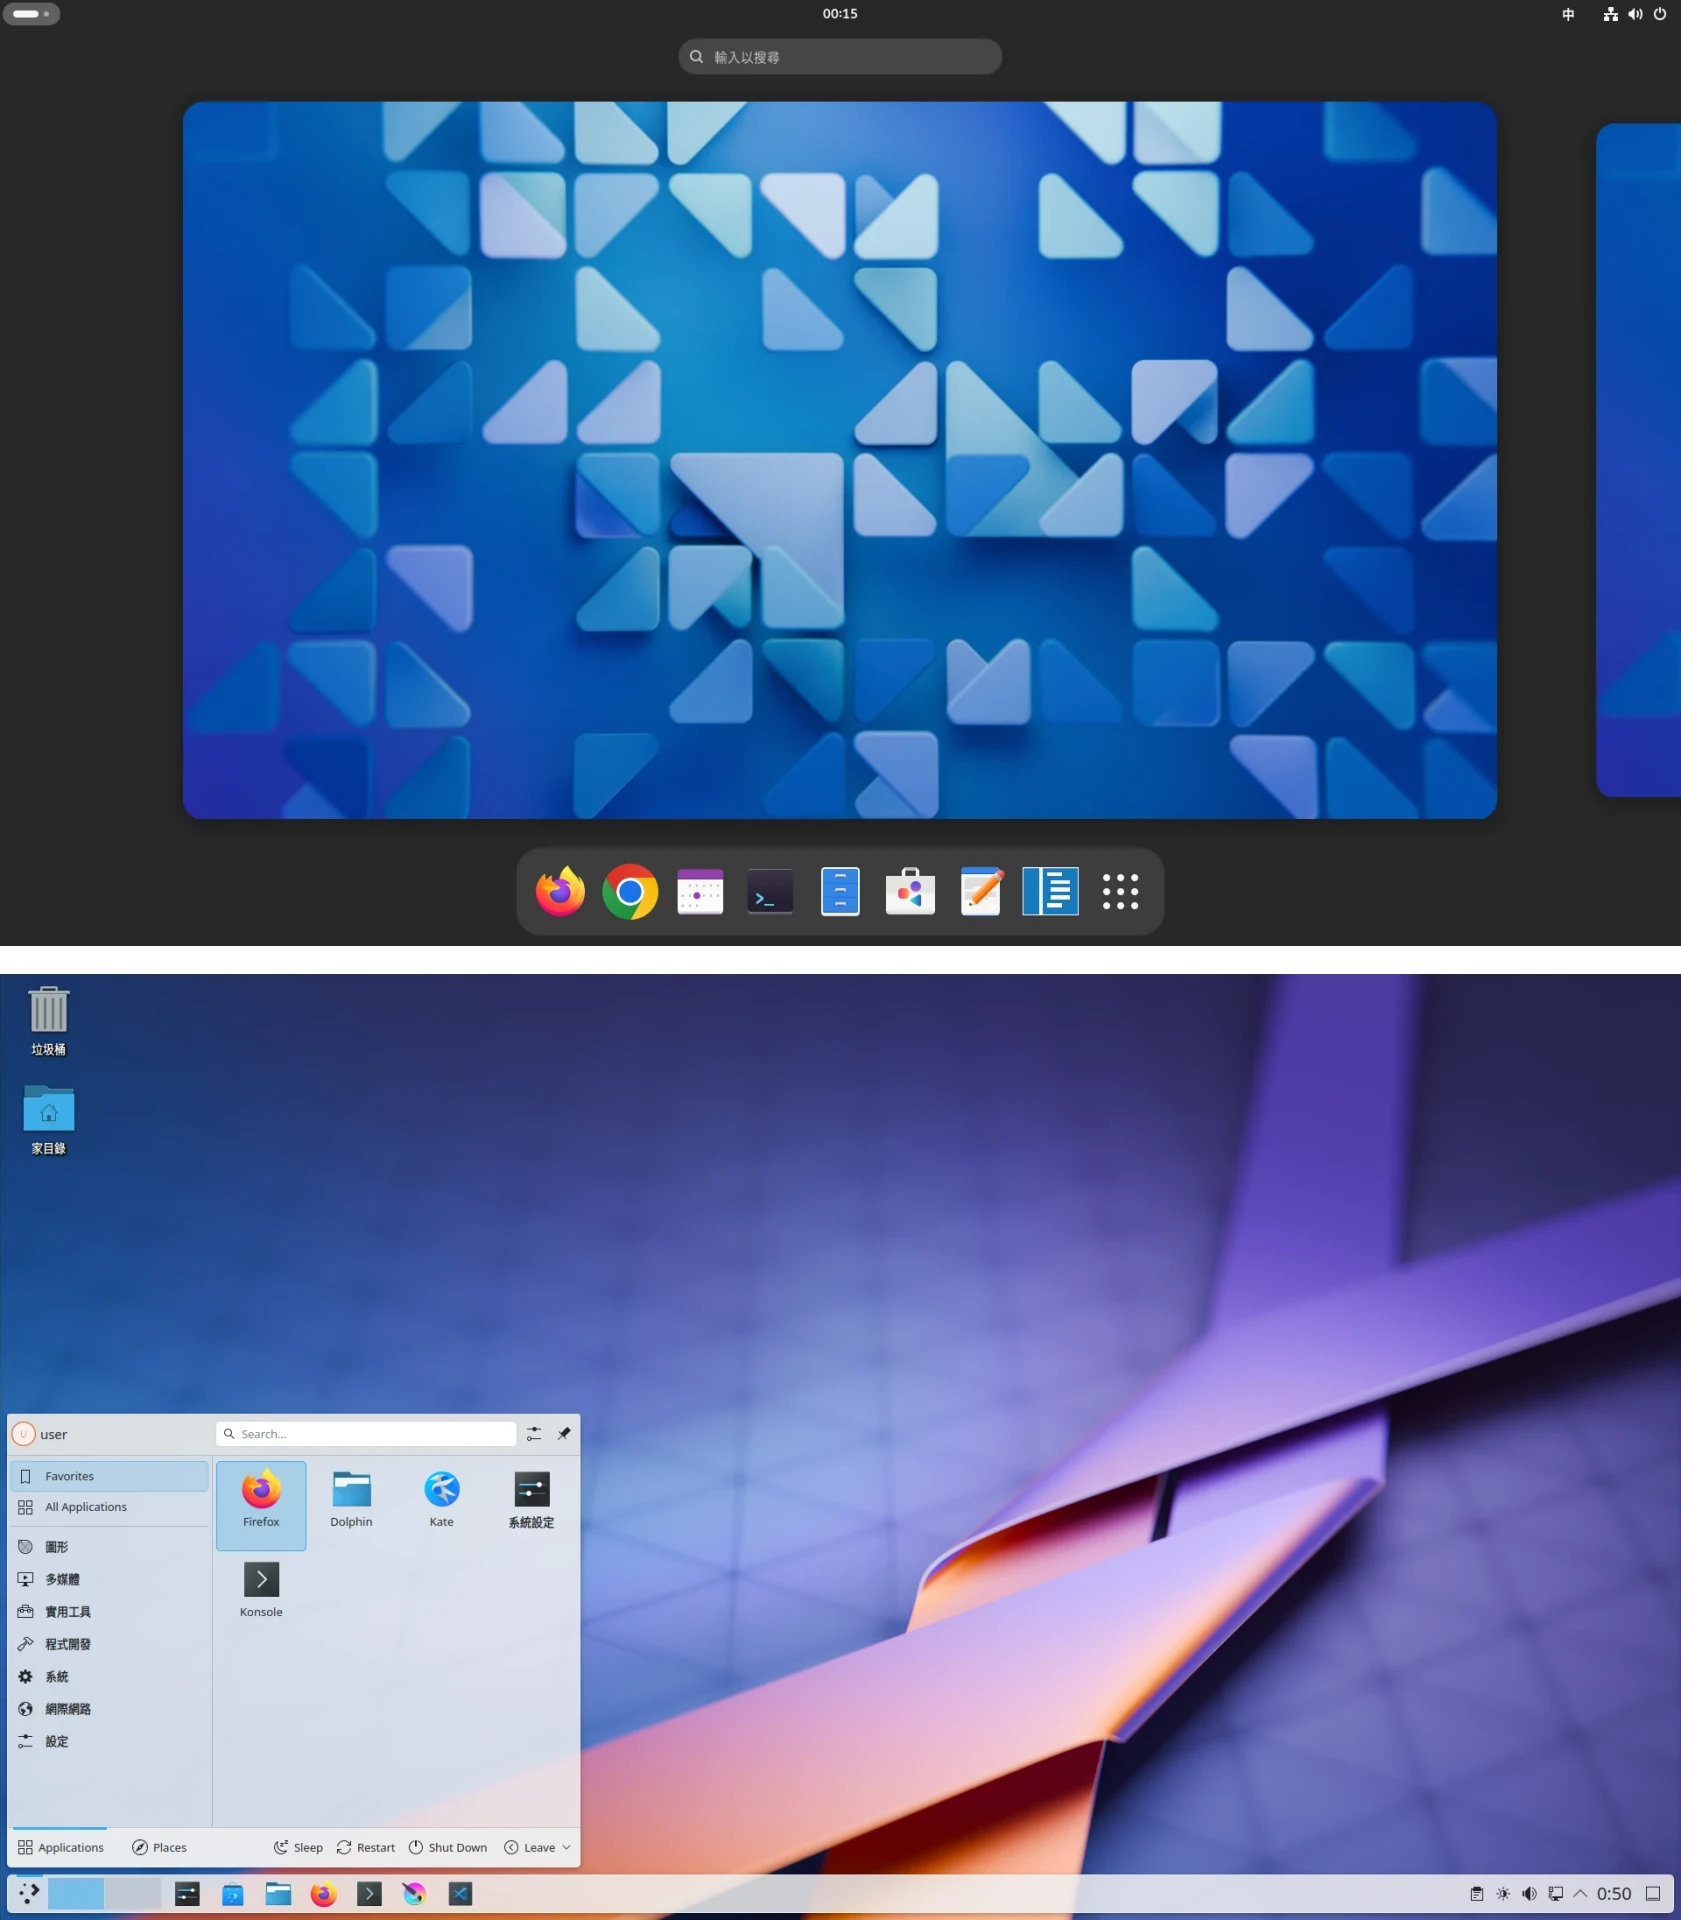Click the user avatar in the KDE launcher
Viewport: 1681px width, 1920px height.
coord(23,1434)
